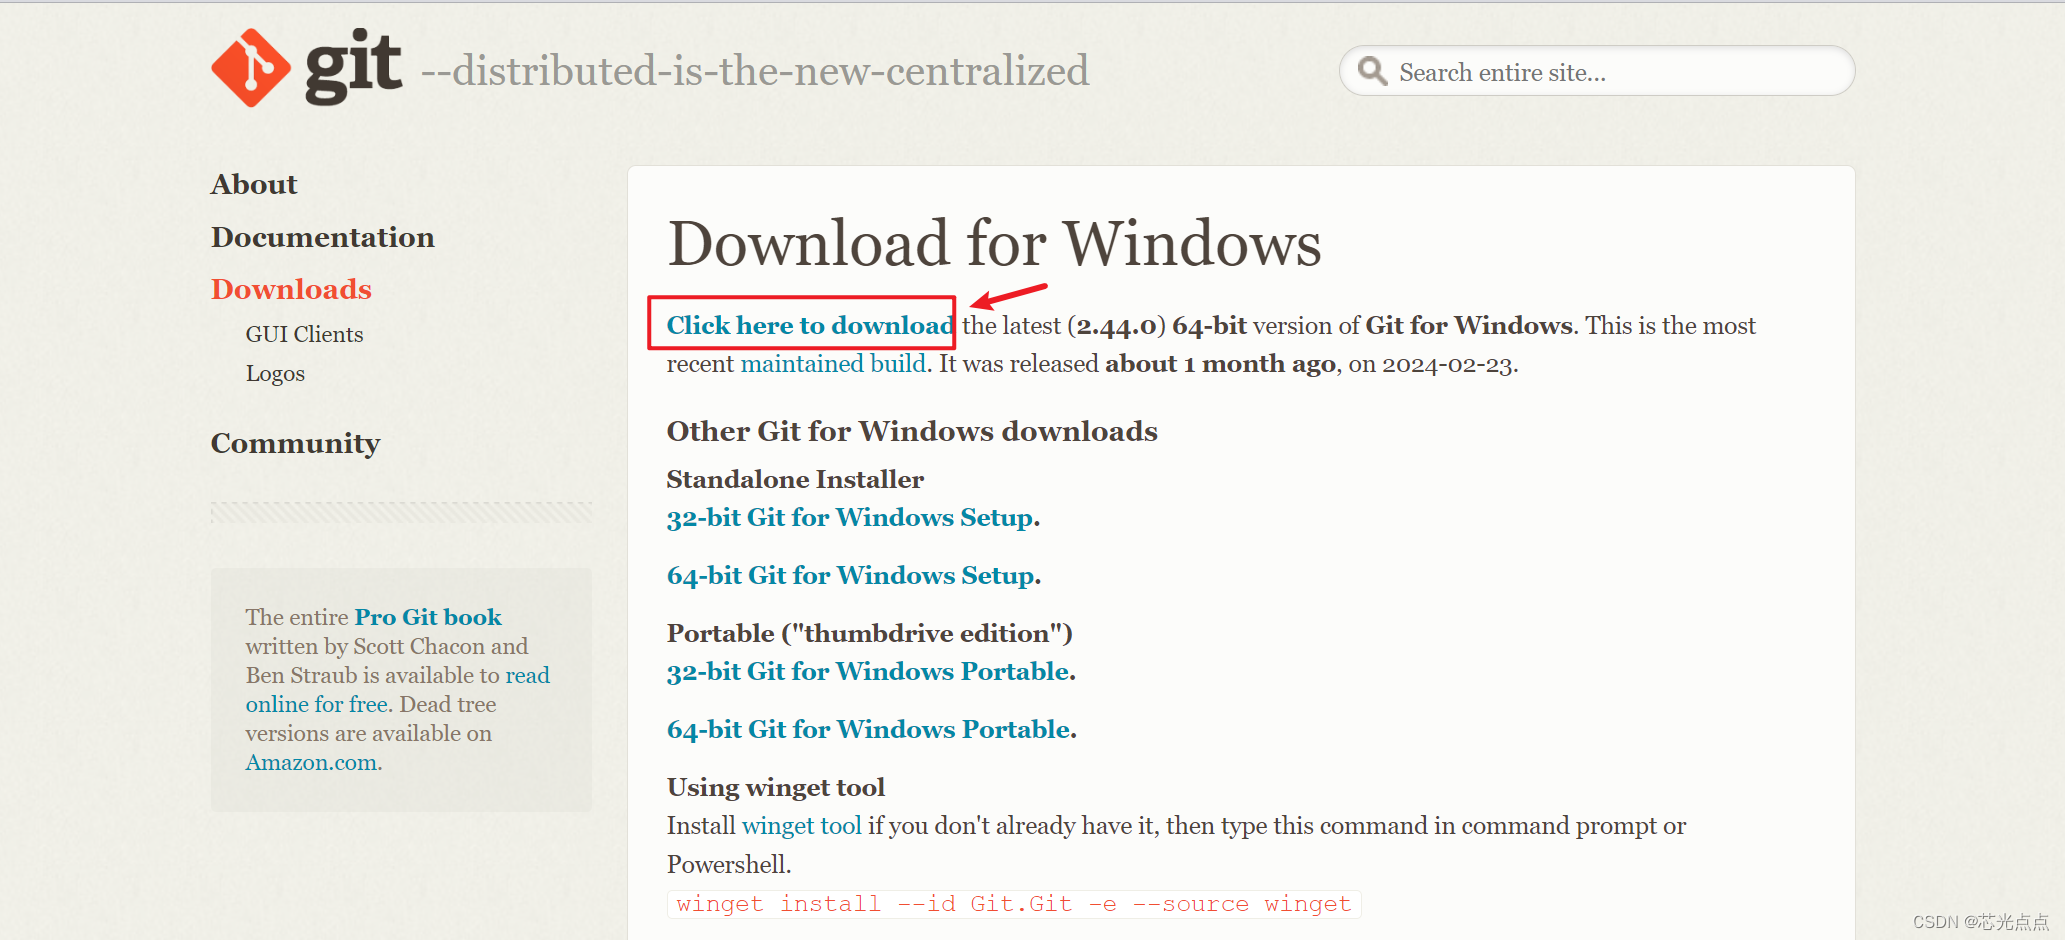Screen dimensions: 2065x940
Task: Click the orange Git diamond logo icon
Action: click(x=251, y=68)
